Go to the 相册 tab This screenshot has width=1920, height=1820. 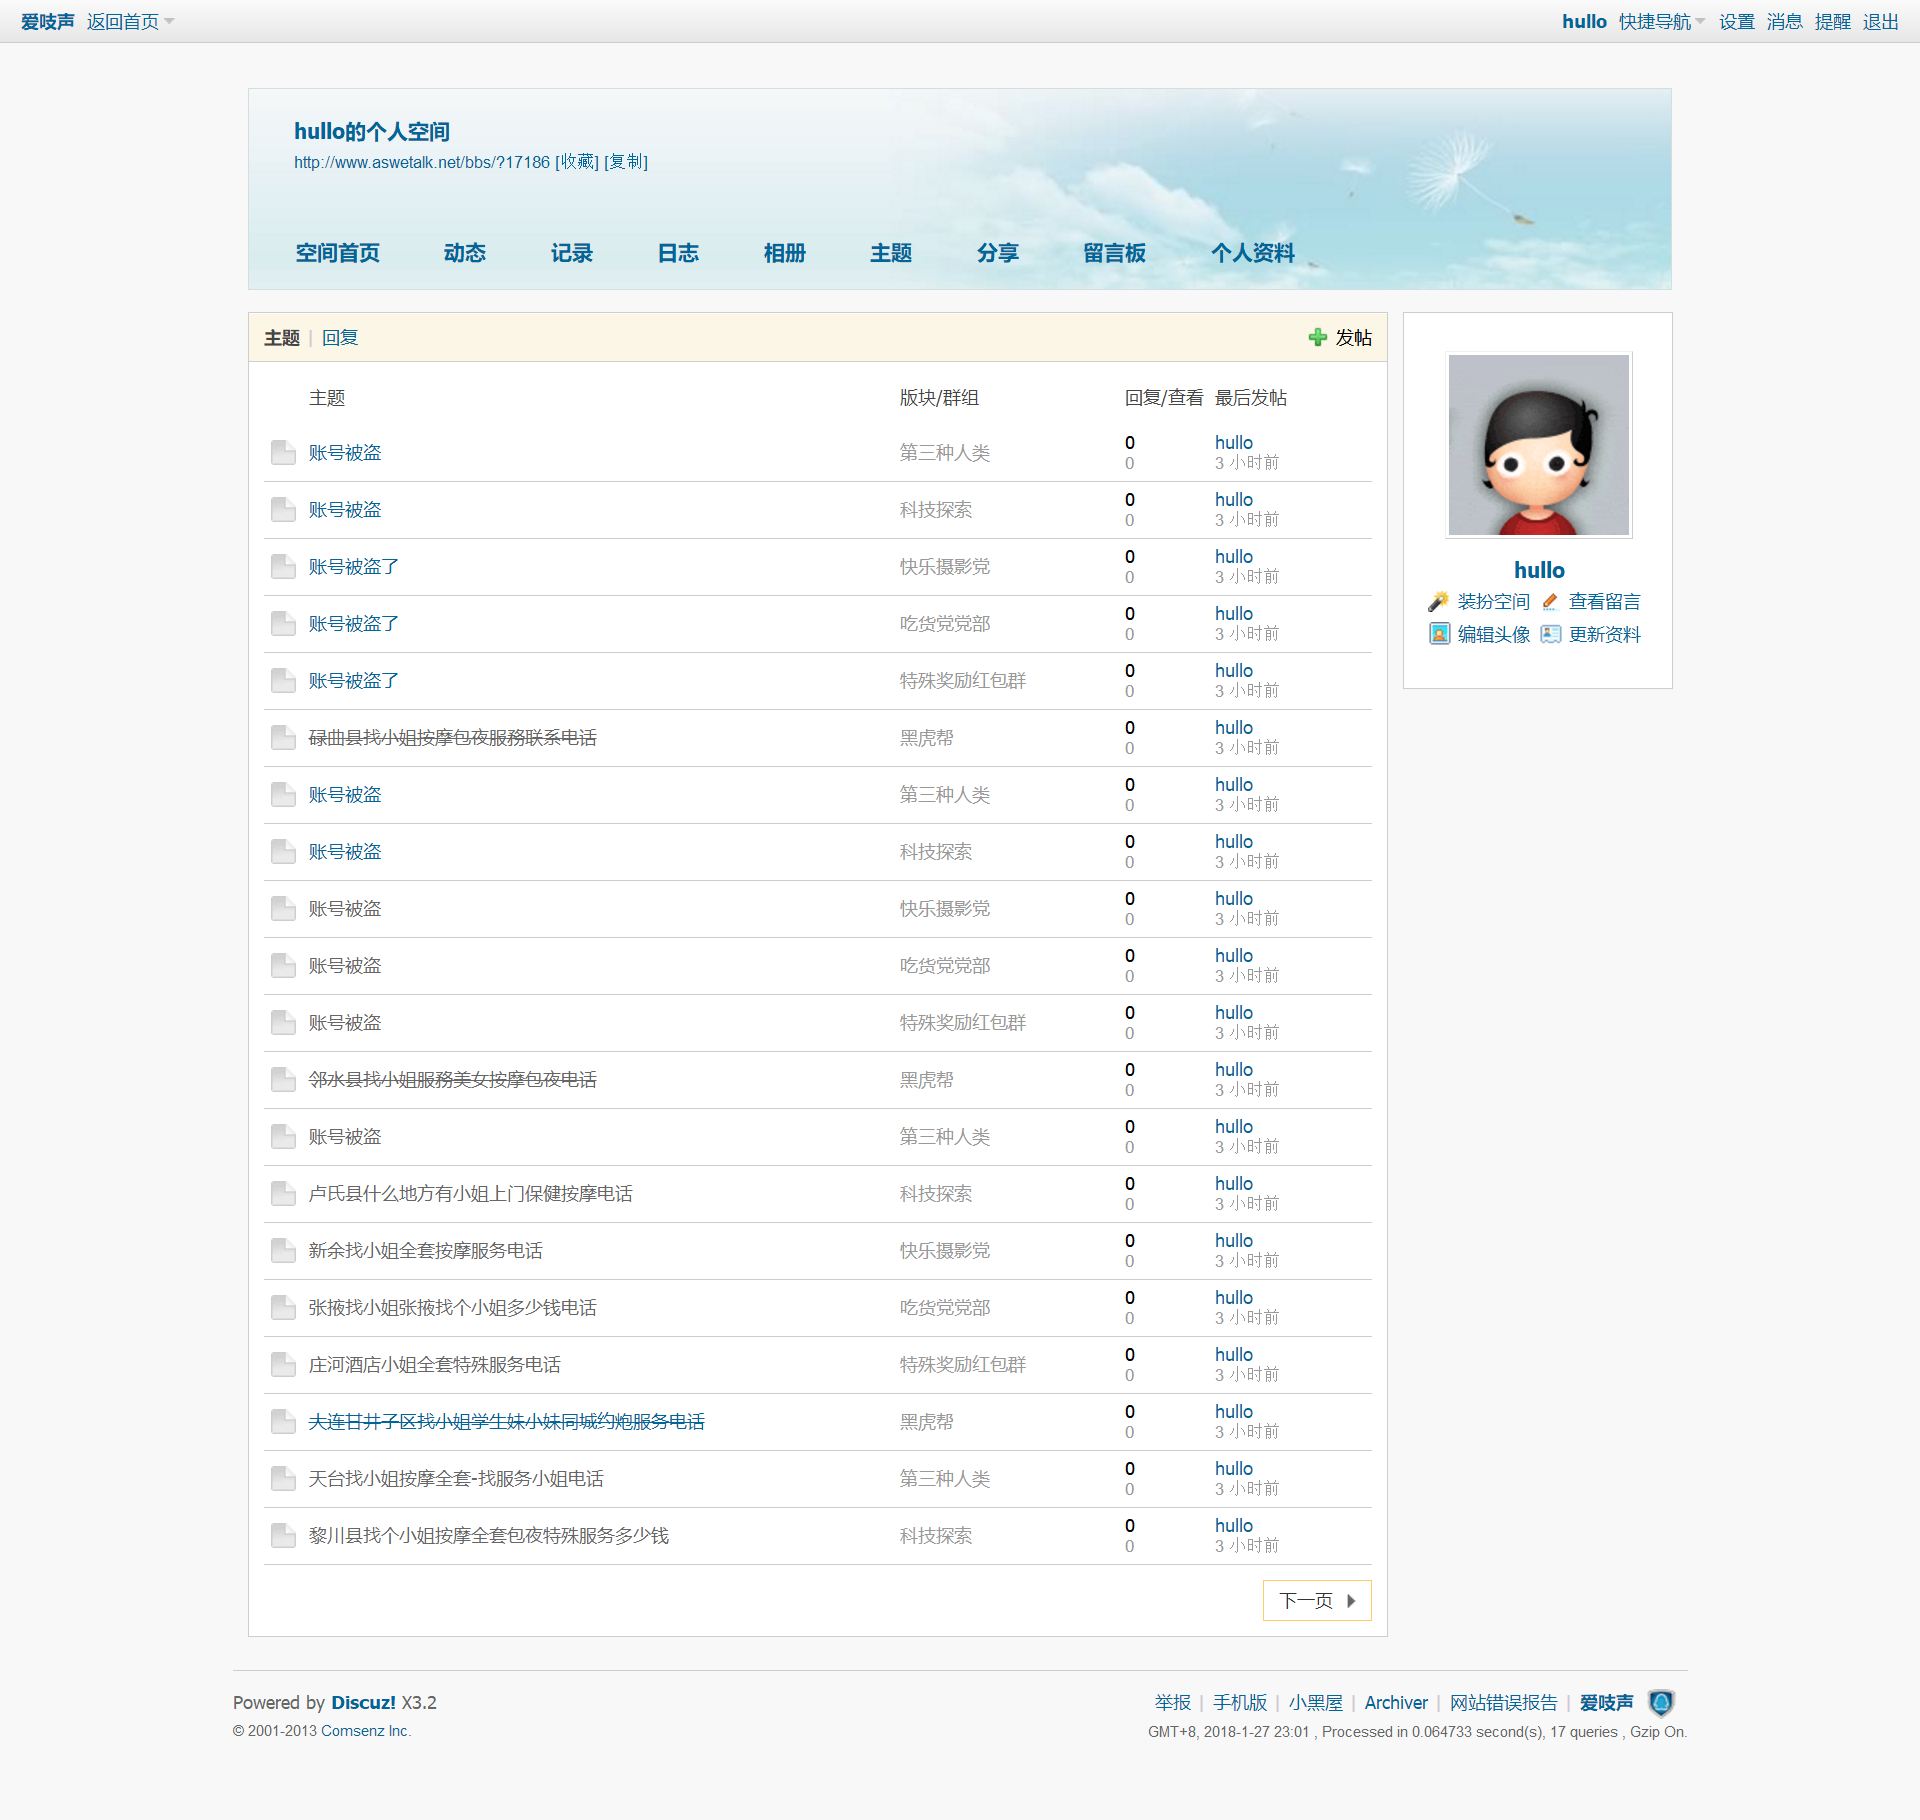click(785, 253)
